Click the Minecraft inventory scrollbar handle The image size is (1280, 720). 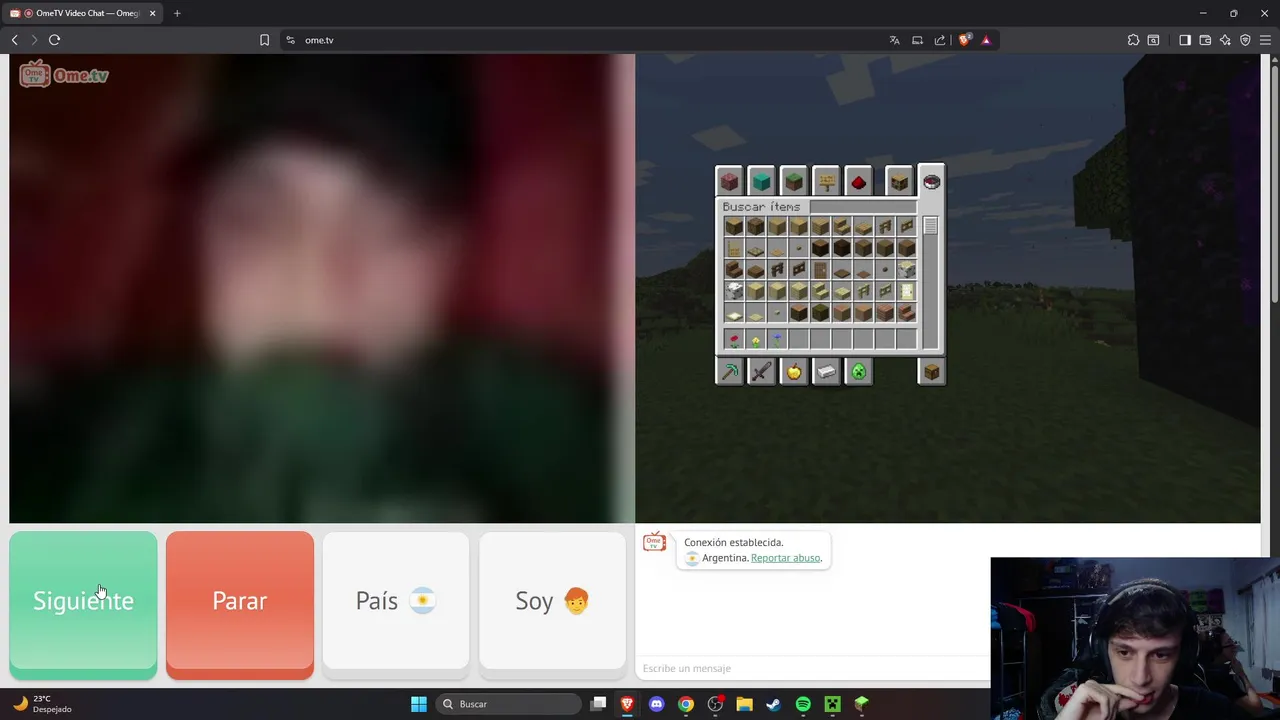[930, 226]
